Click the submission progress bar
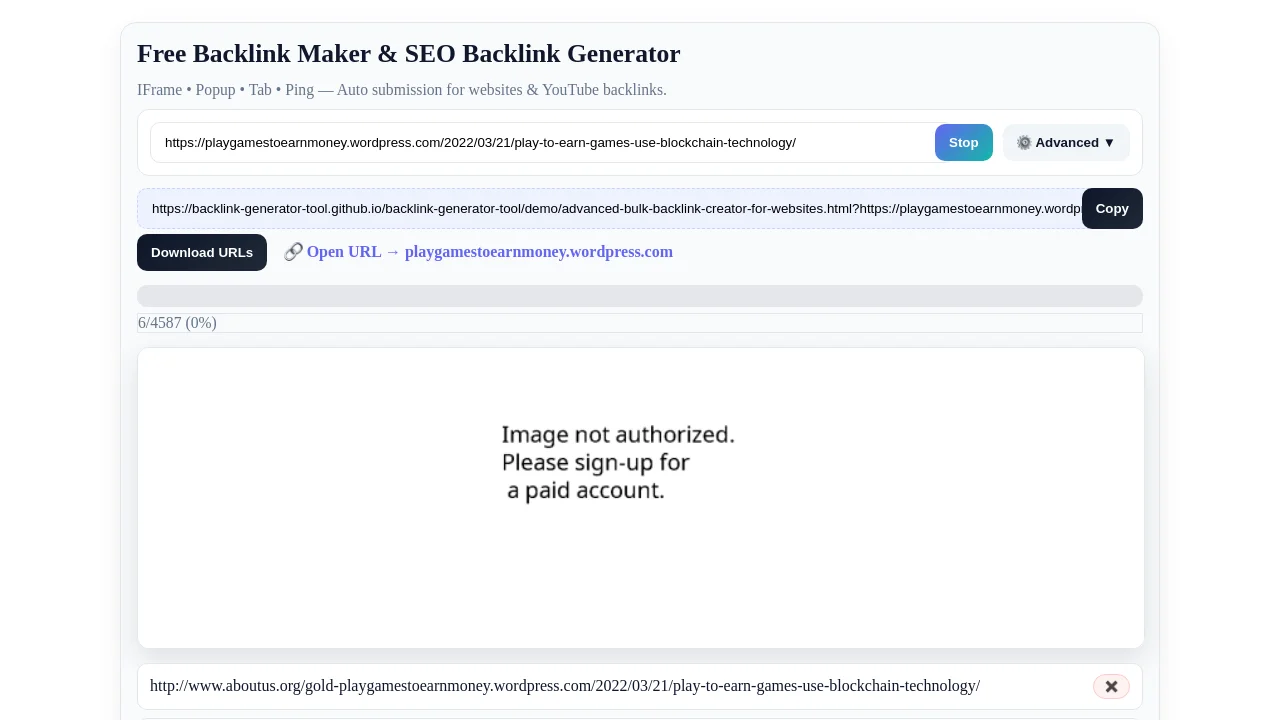Image resolution: width=1280 pixels, height=720 pixels. pyautogui.click(x=640, y=296)
